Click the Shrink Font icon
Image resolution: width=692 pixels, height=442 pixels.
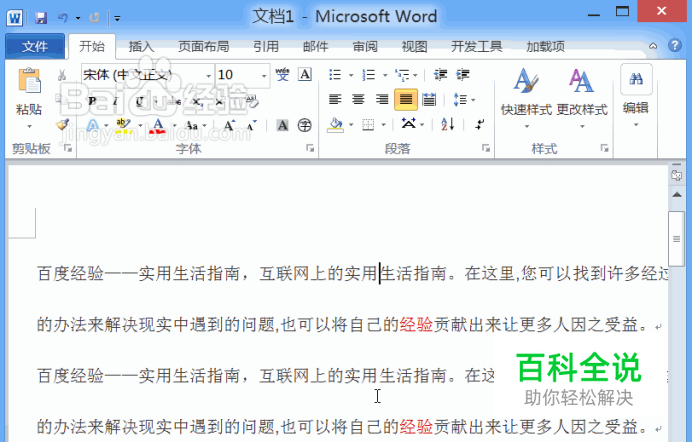coord(252,126)
